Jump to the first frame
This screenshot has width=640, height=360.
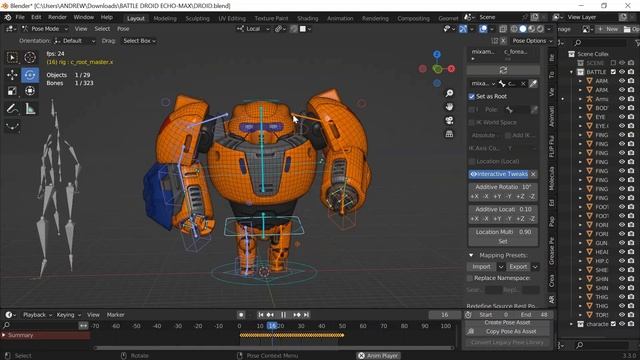click(260, 315)
